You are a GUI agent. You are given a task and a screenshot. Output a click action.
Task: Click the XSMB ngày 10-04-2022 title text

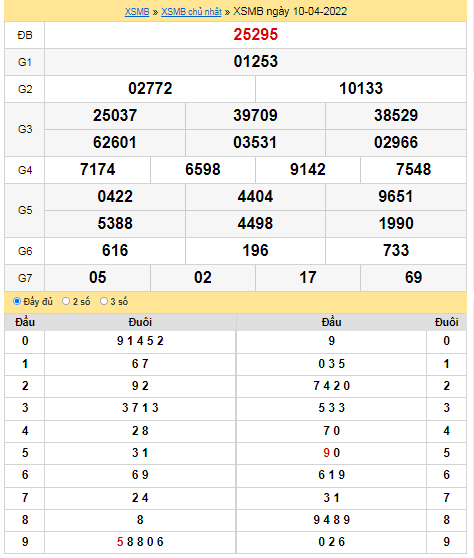(290, 11)
